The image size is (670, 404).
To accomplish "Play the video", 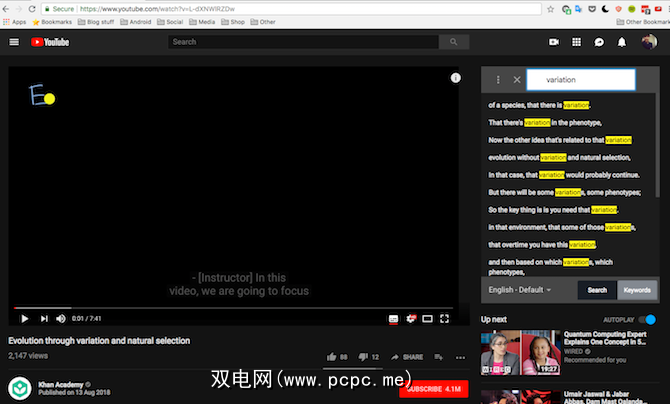I will [x=24, y=318].
